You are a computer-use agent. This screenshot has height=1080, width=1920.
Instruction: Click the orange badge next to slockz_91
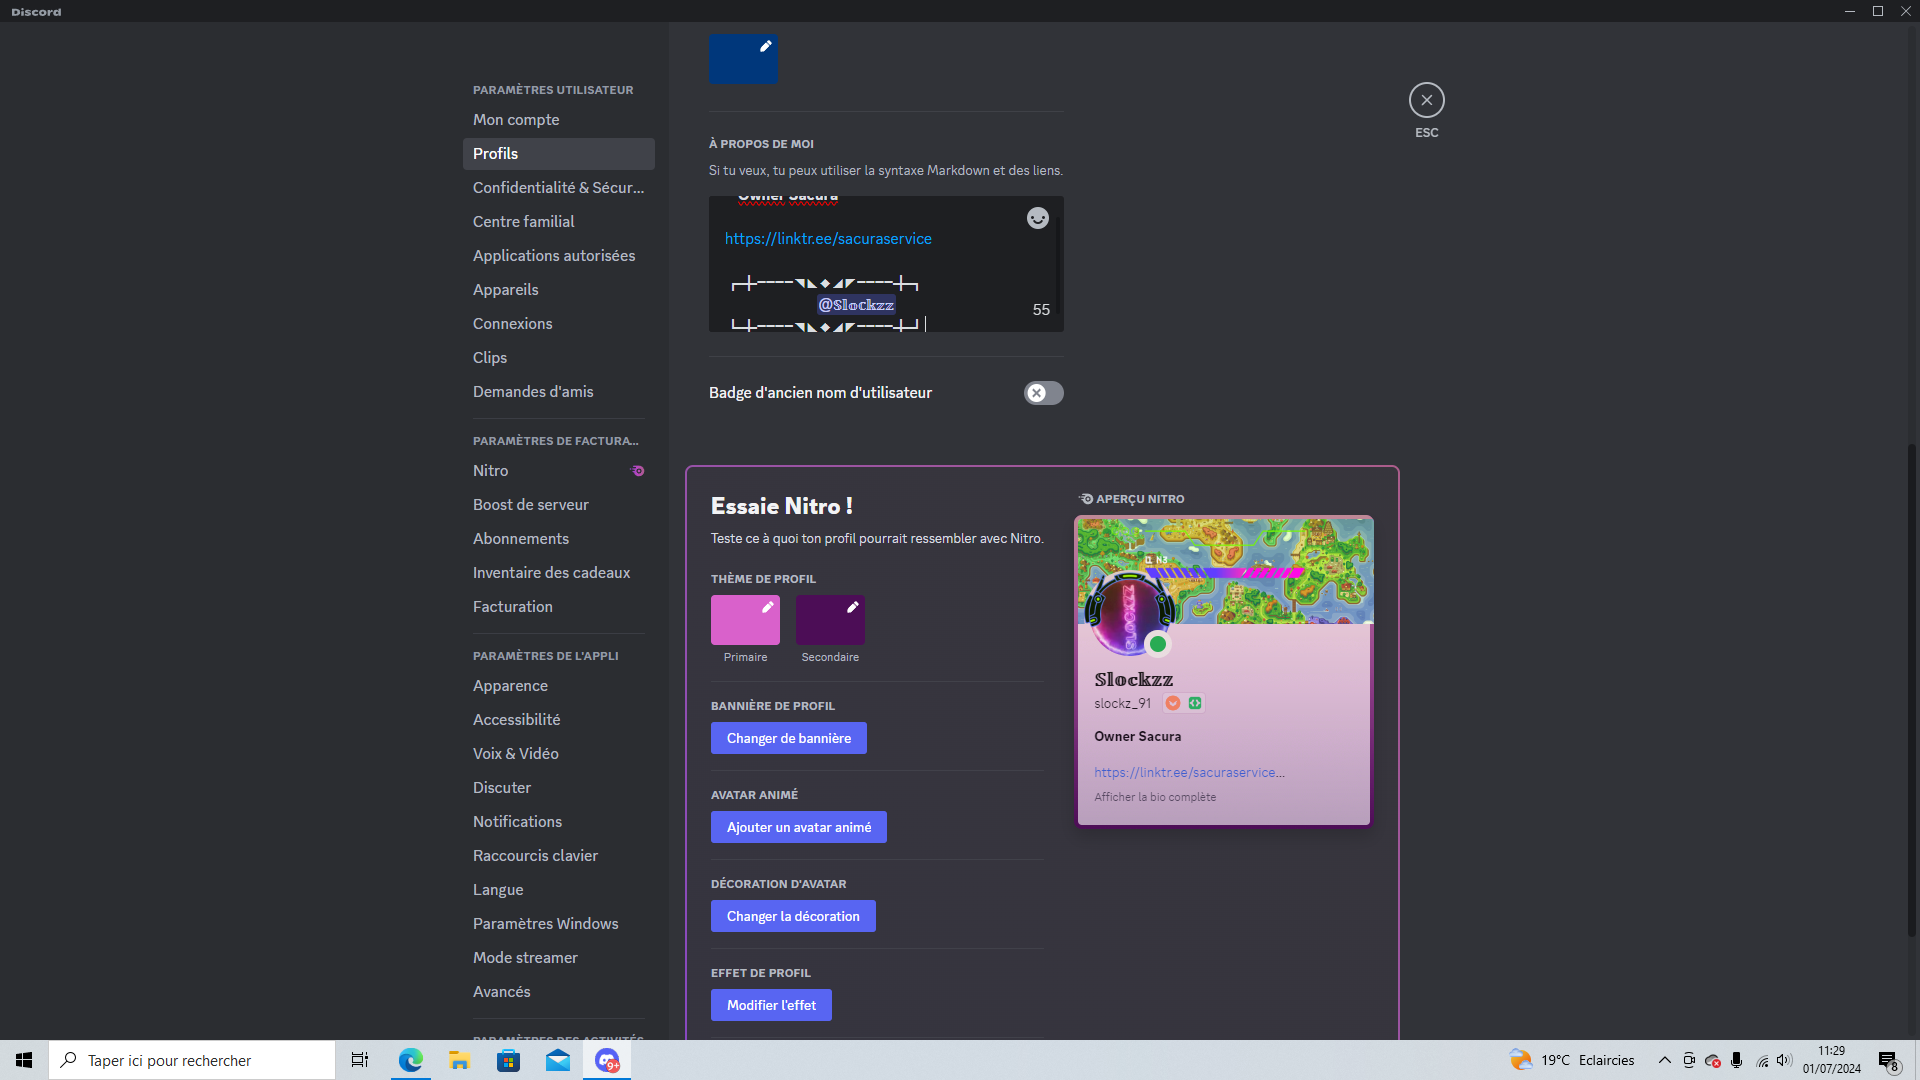pos(1173,703)
